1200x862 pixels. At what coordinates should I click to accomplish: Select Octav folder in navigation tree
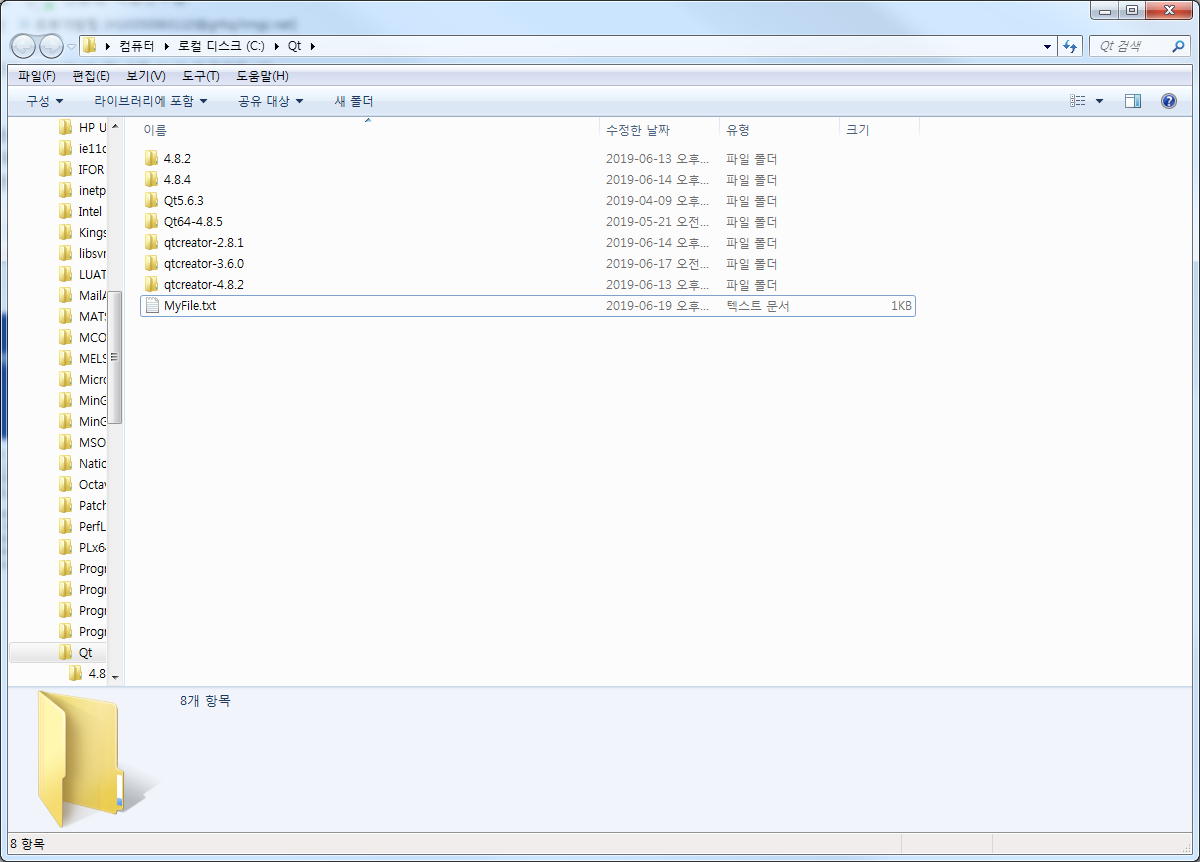click(81, 484)
